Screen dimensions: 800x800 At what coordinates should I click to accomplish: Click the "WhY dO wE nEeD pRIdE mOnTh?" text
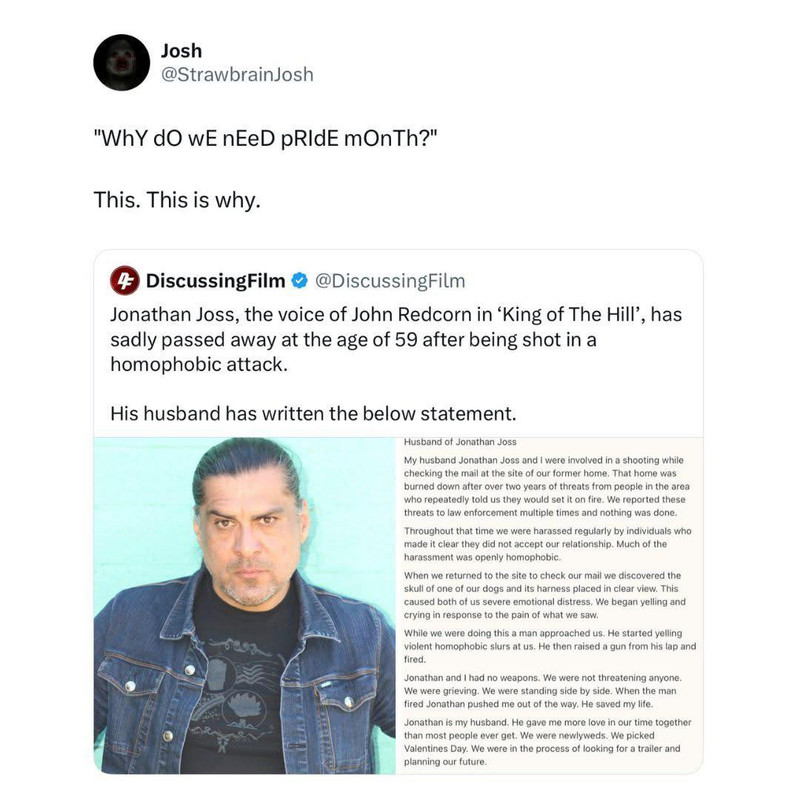pyautogui.click(x=266, y=138)
